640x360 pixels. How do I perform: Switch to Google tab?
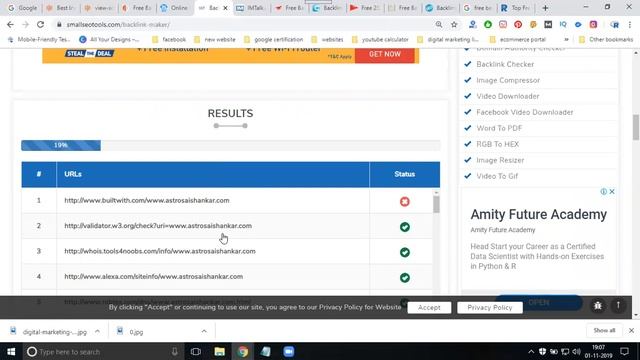coord(22,8)
